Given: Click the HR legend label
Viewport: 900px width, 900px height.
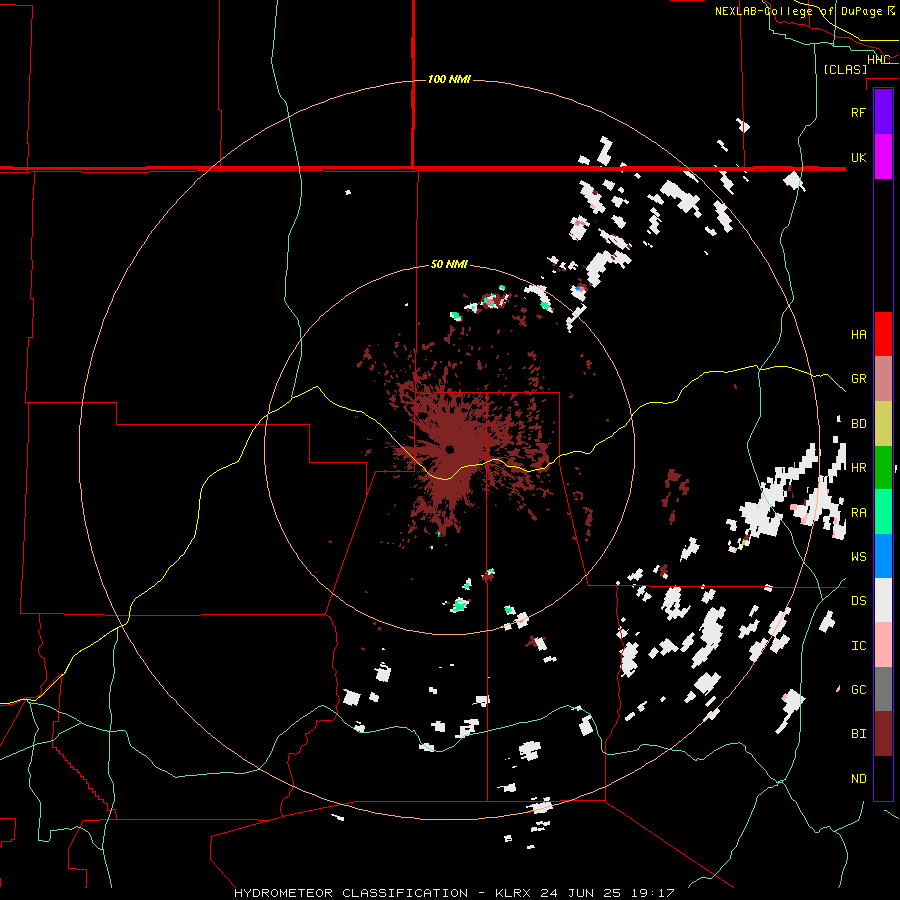Looking at the screenshot, I should pyautogui.click(x=859, y=468).
